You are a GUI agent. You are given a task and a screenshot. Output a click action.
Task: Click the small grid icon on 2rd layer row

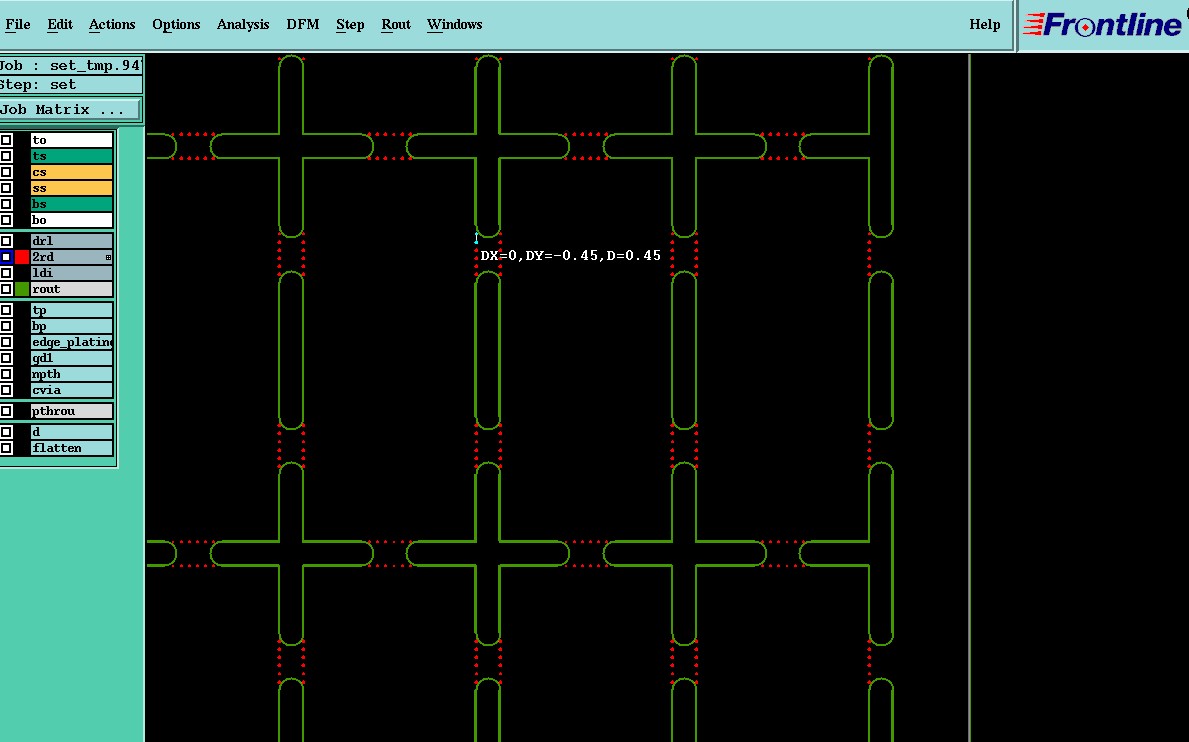108,258
